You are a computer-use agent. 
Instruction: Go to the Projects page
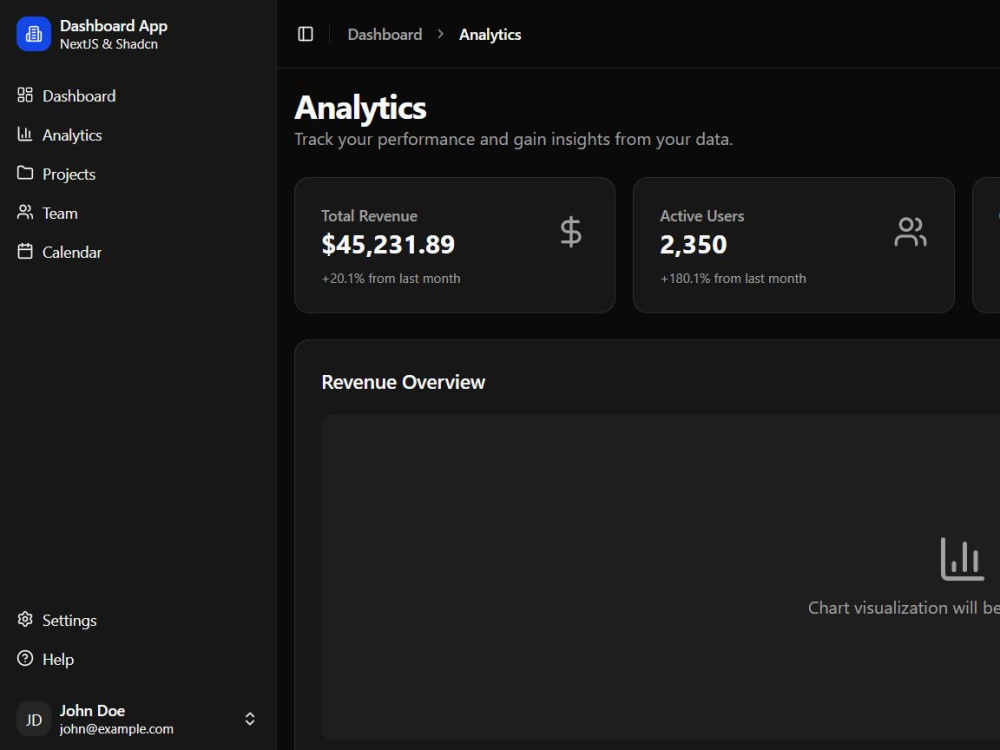coord(138,173)
